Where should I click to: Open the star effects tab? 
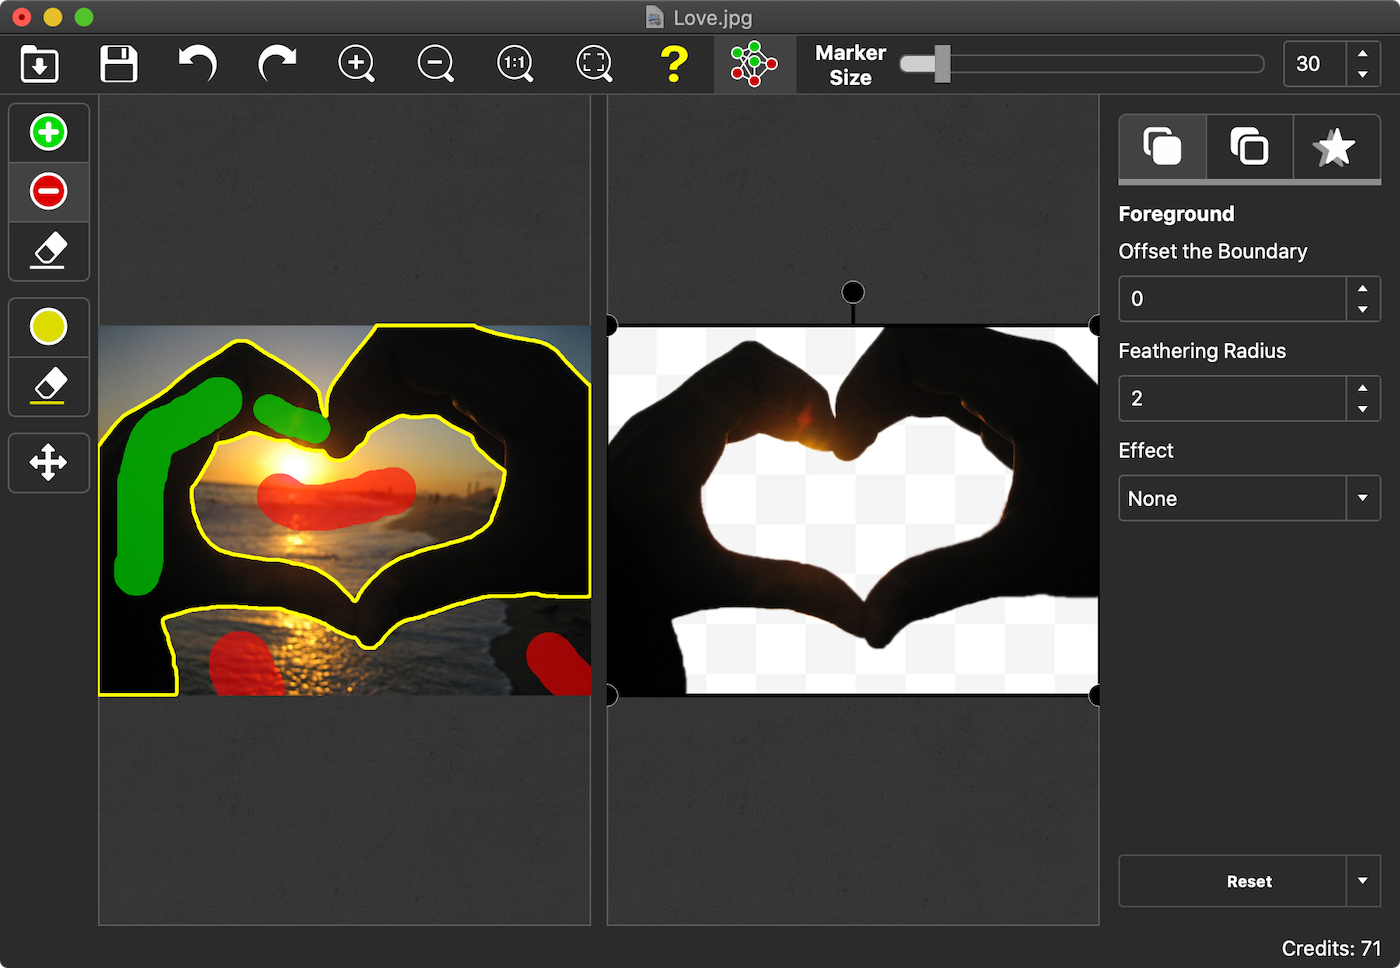click(x=1336, y=148)
